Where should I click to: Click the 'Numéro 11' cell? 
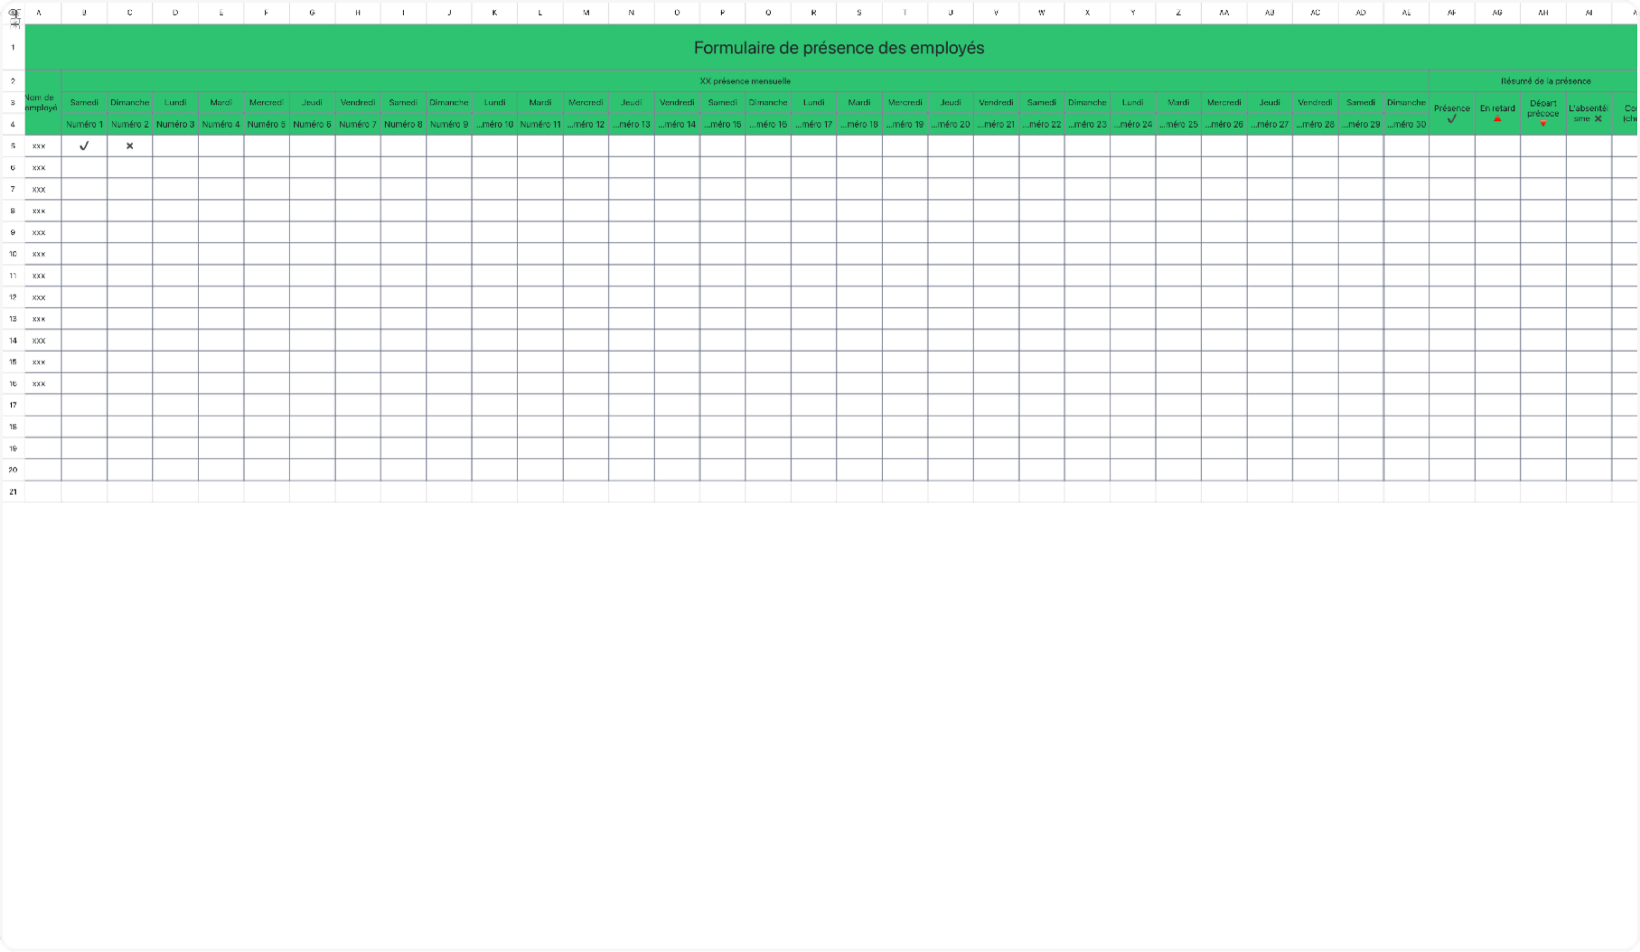coord(540,124)
